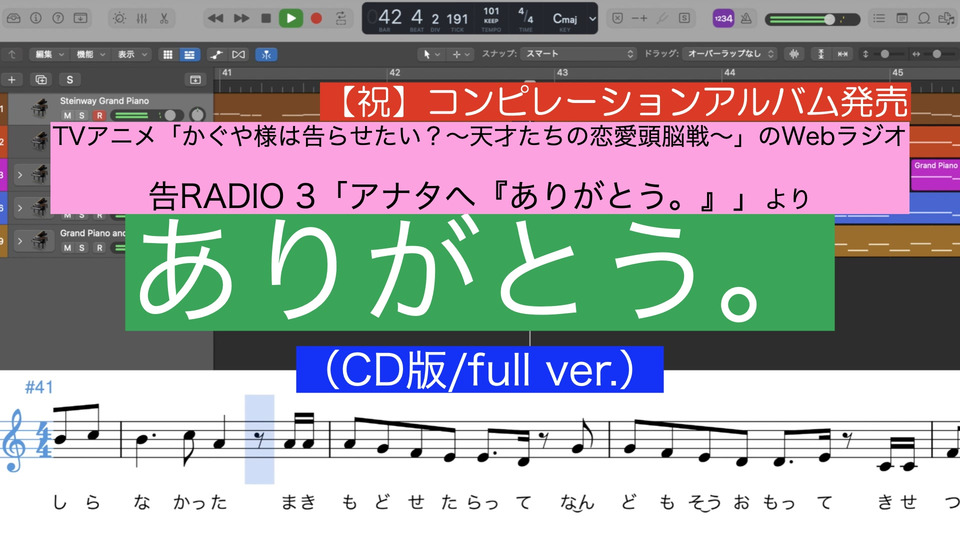Open Smart Controls dial icon
960x540 pixels.
click(x=119, y=18)
